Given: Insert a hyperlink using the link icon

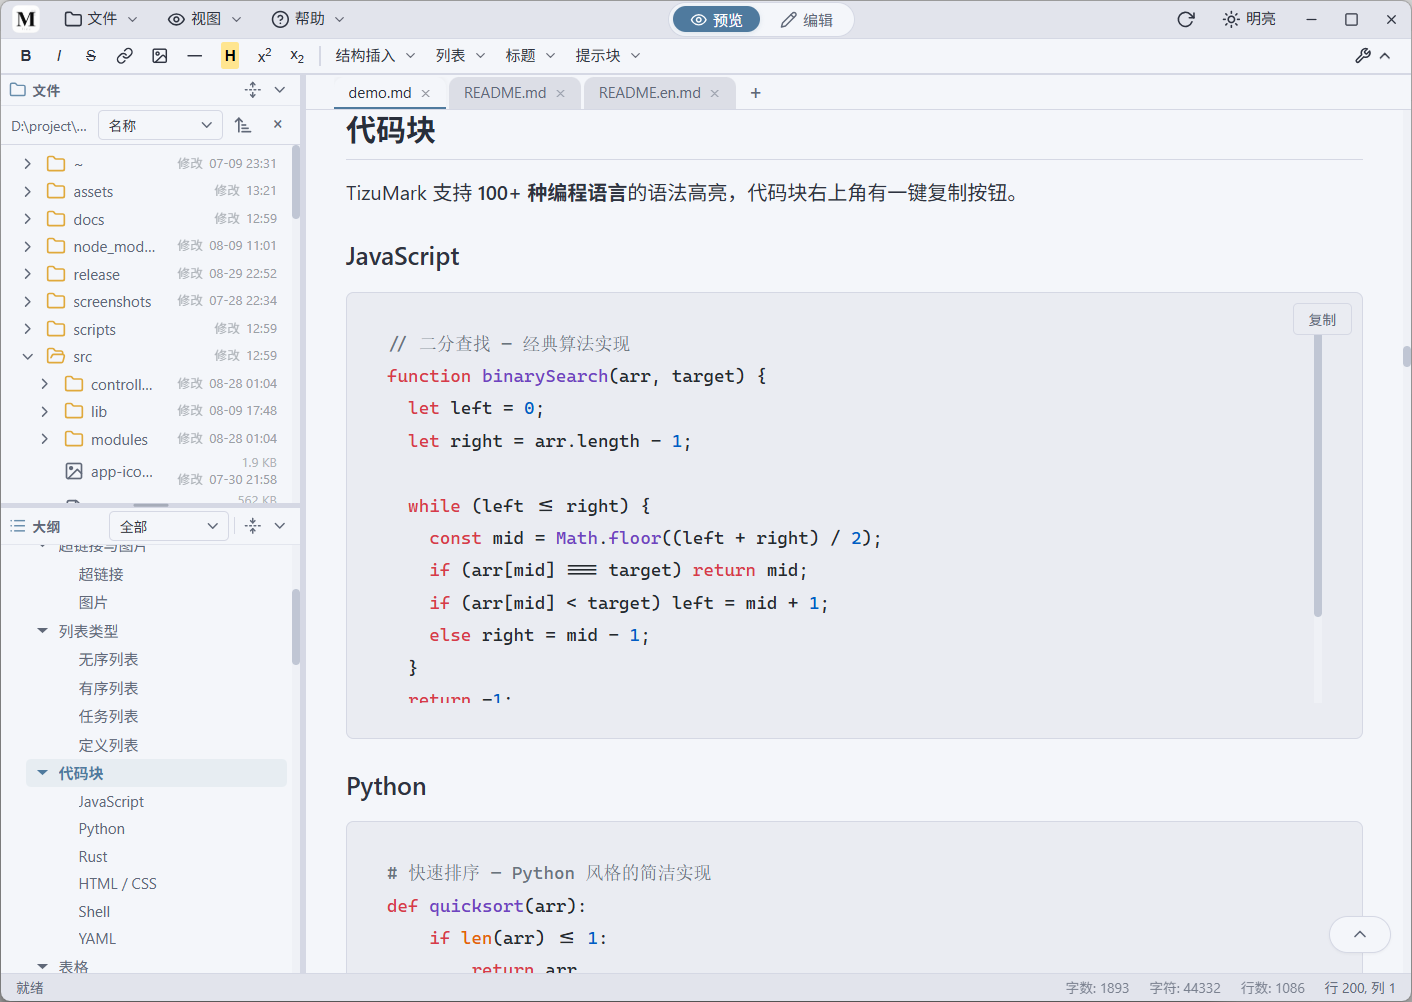Looking at the screenshot, I should click(125, 56).
